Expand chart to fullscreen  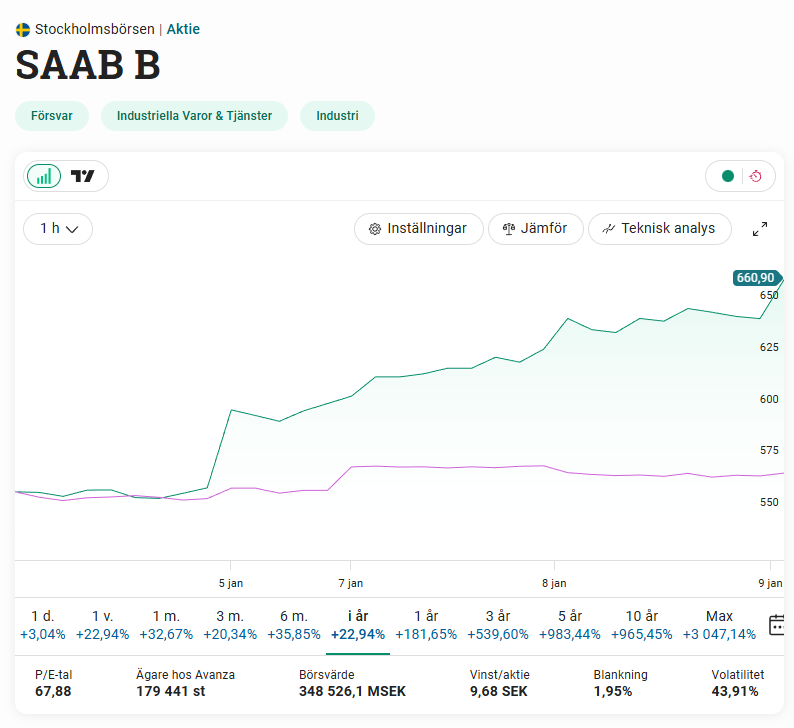[x=760, y=229]
